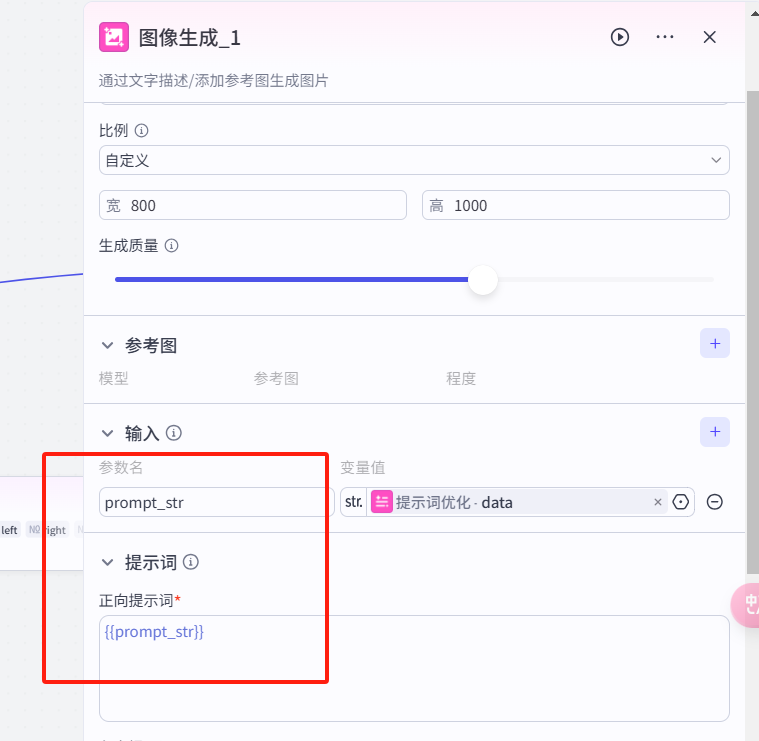The height and width of the screenshot is (741, 759).
Task: Collapse the 输入 section
Action: [x=108, y=433]
